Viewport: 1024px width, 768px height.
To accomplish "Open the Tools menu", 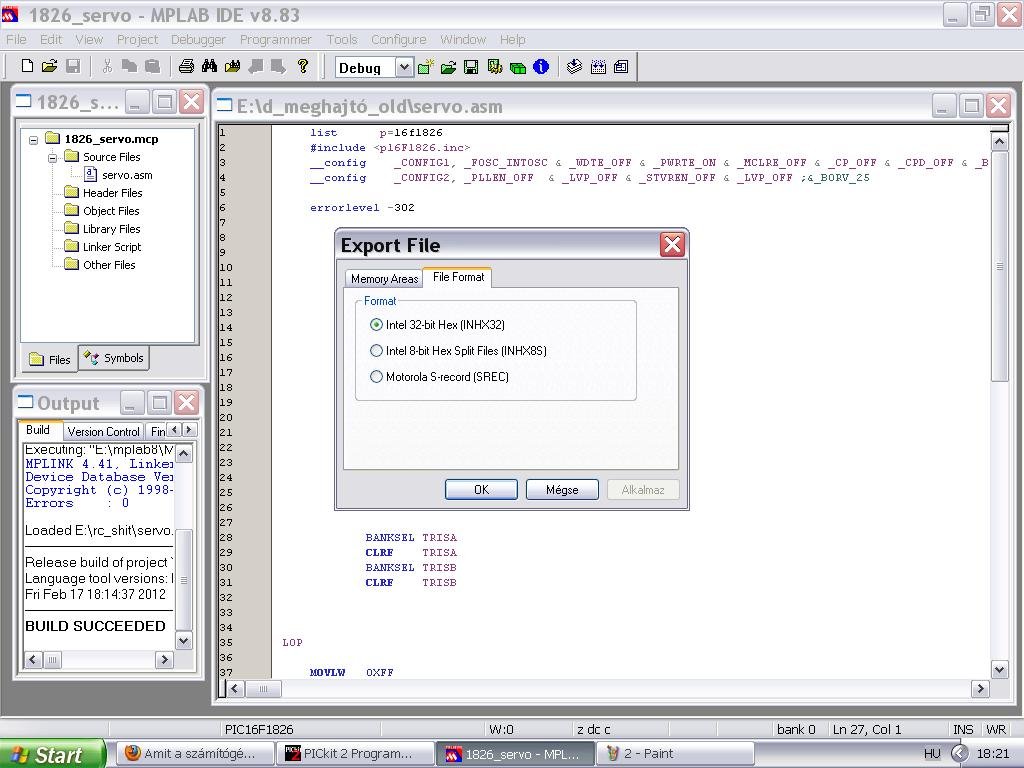I will [x=342, y=39].
